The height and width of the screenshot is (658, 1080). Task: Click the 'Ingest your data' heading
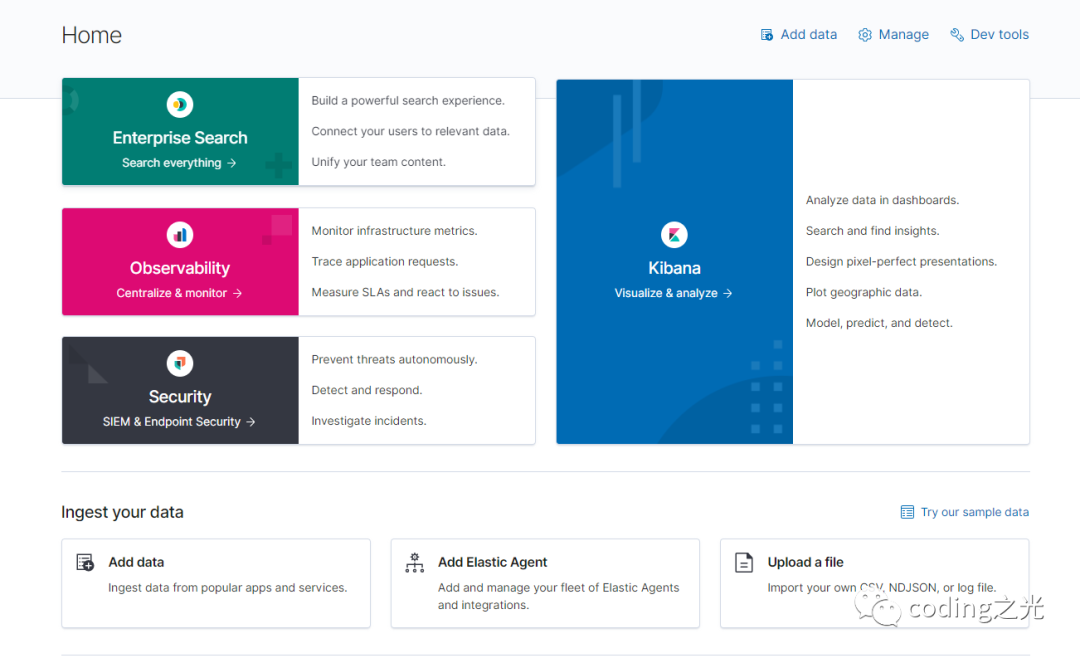tap(122, 512)
